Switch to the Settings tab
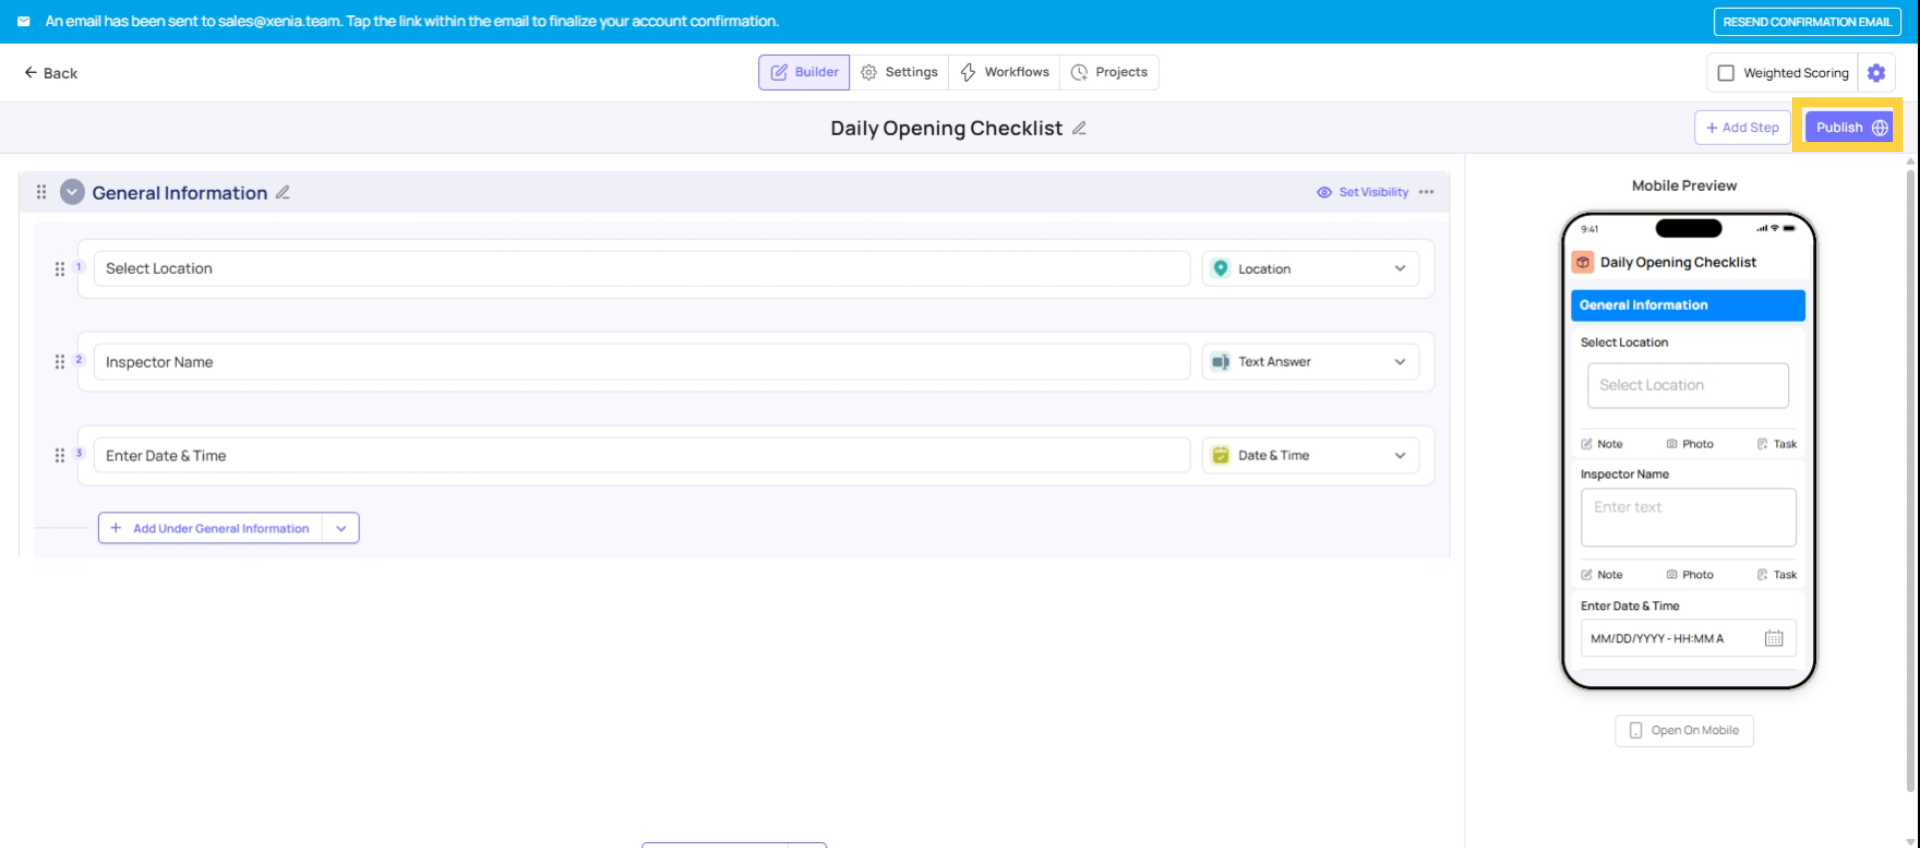 (x=899, y=72)
